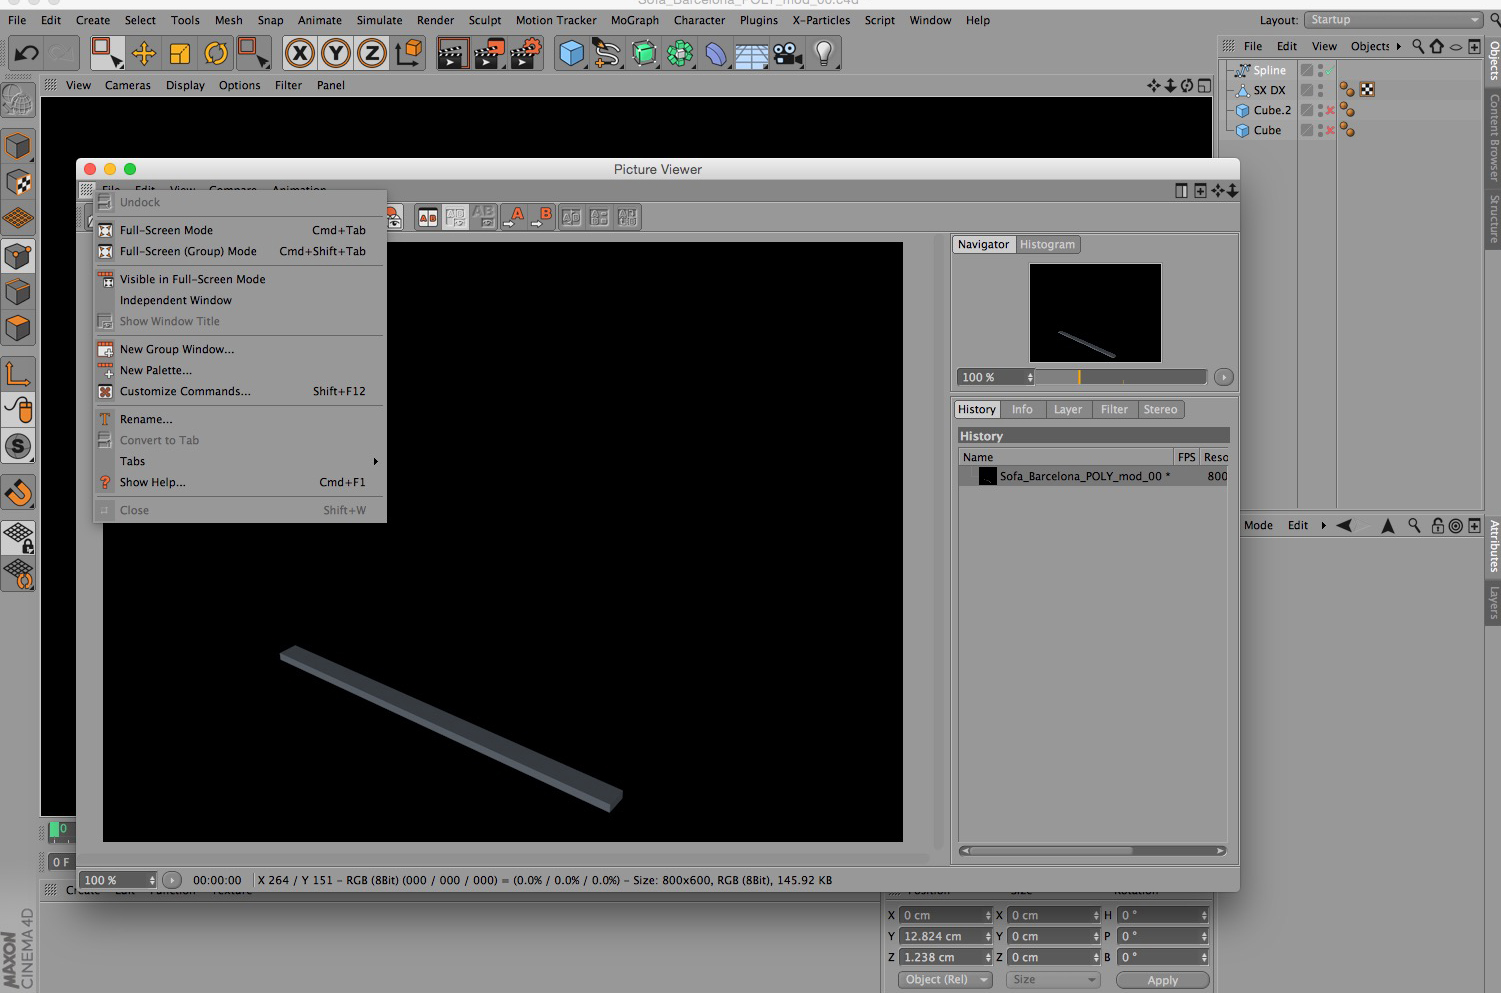Click Render to Picture Viewer icon
This screenshot has width=1501, height=993.
pyautogui.click(x=489, y=53)
